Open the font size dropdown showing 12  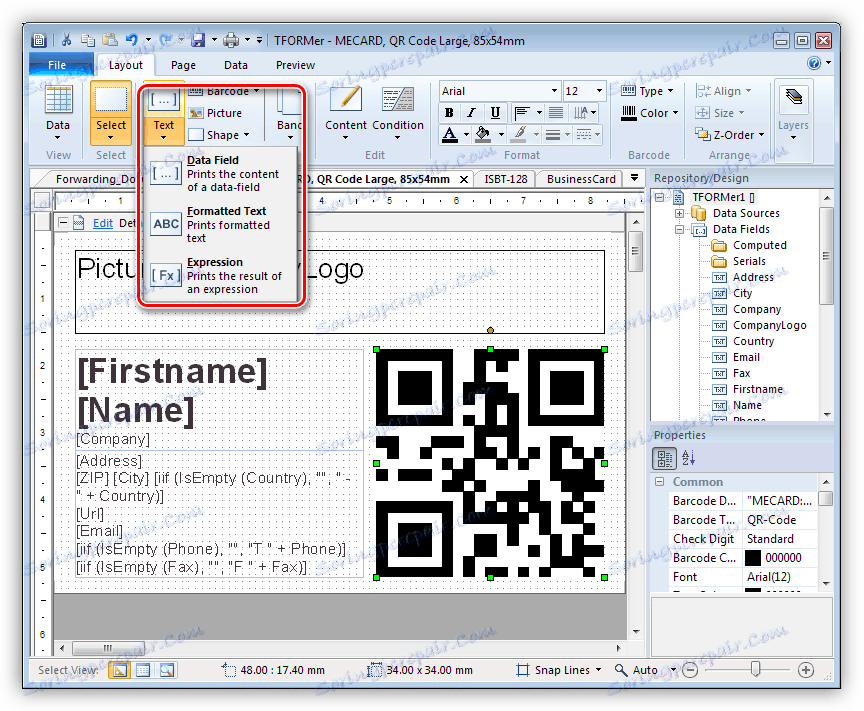pyautogui.click(x=600, y=91)
